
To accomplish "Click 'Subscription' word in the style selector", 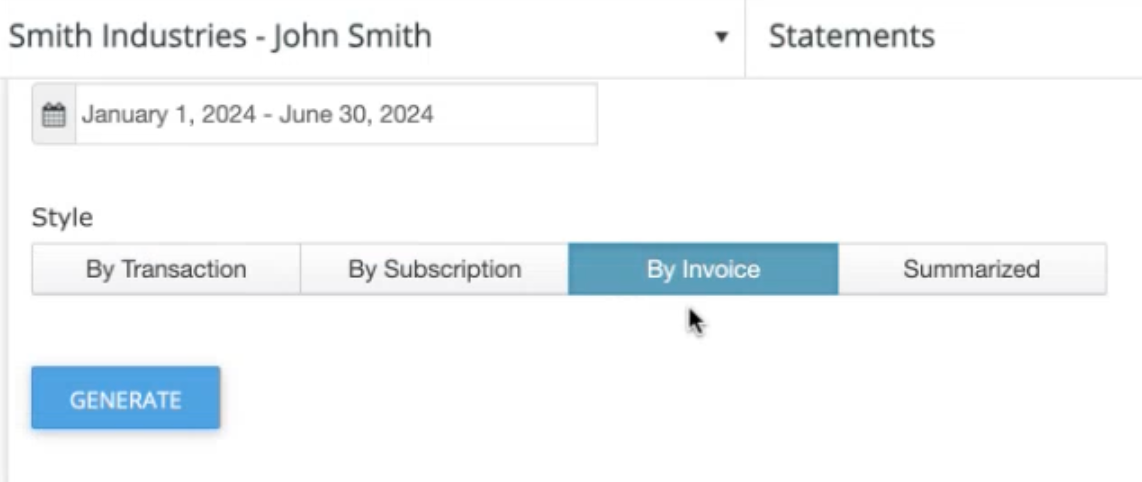I will click(x=452, y=270).
